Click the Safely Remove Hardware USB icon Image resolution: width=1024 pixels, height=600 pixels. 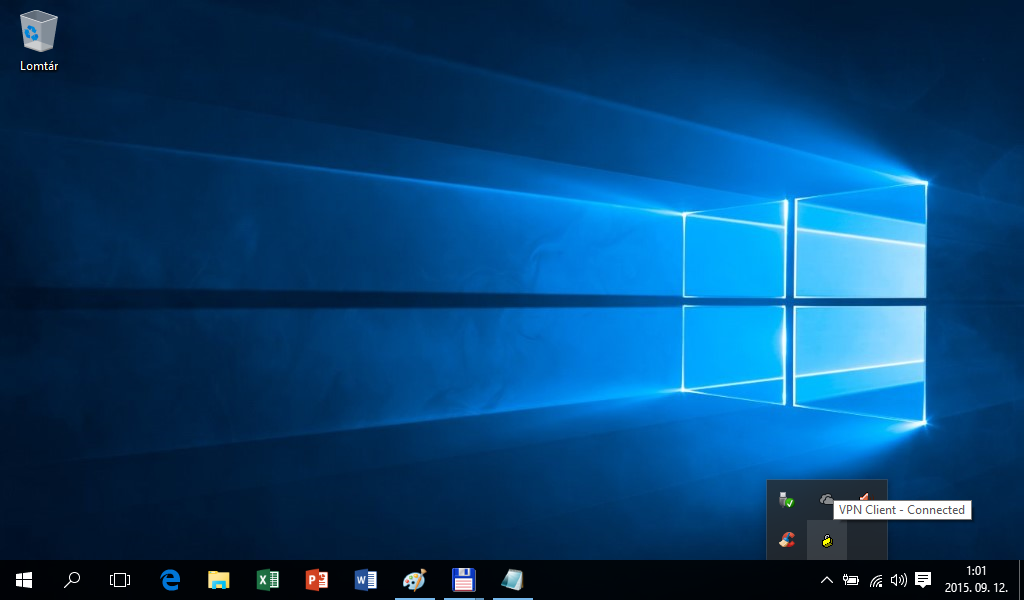787,499
